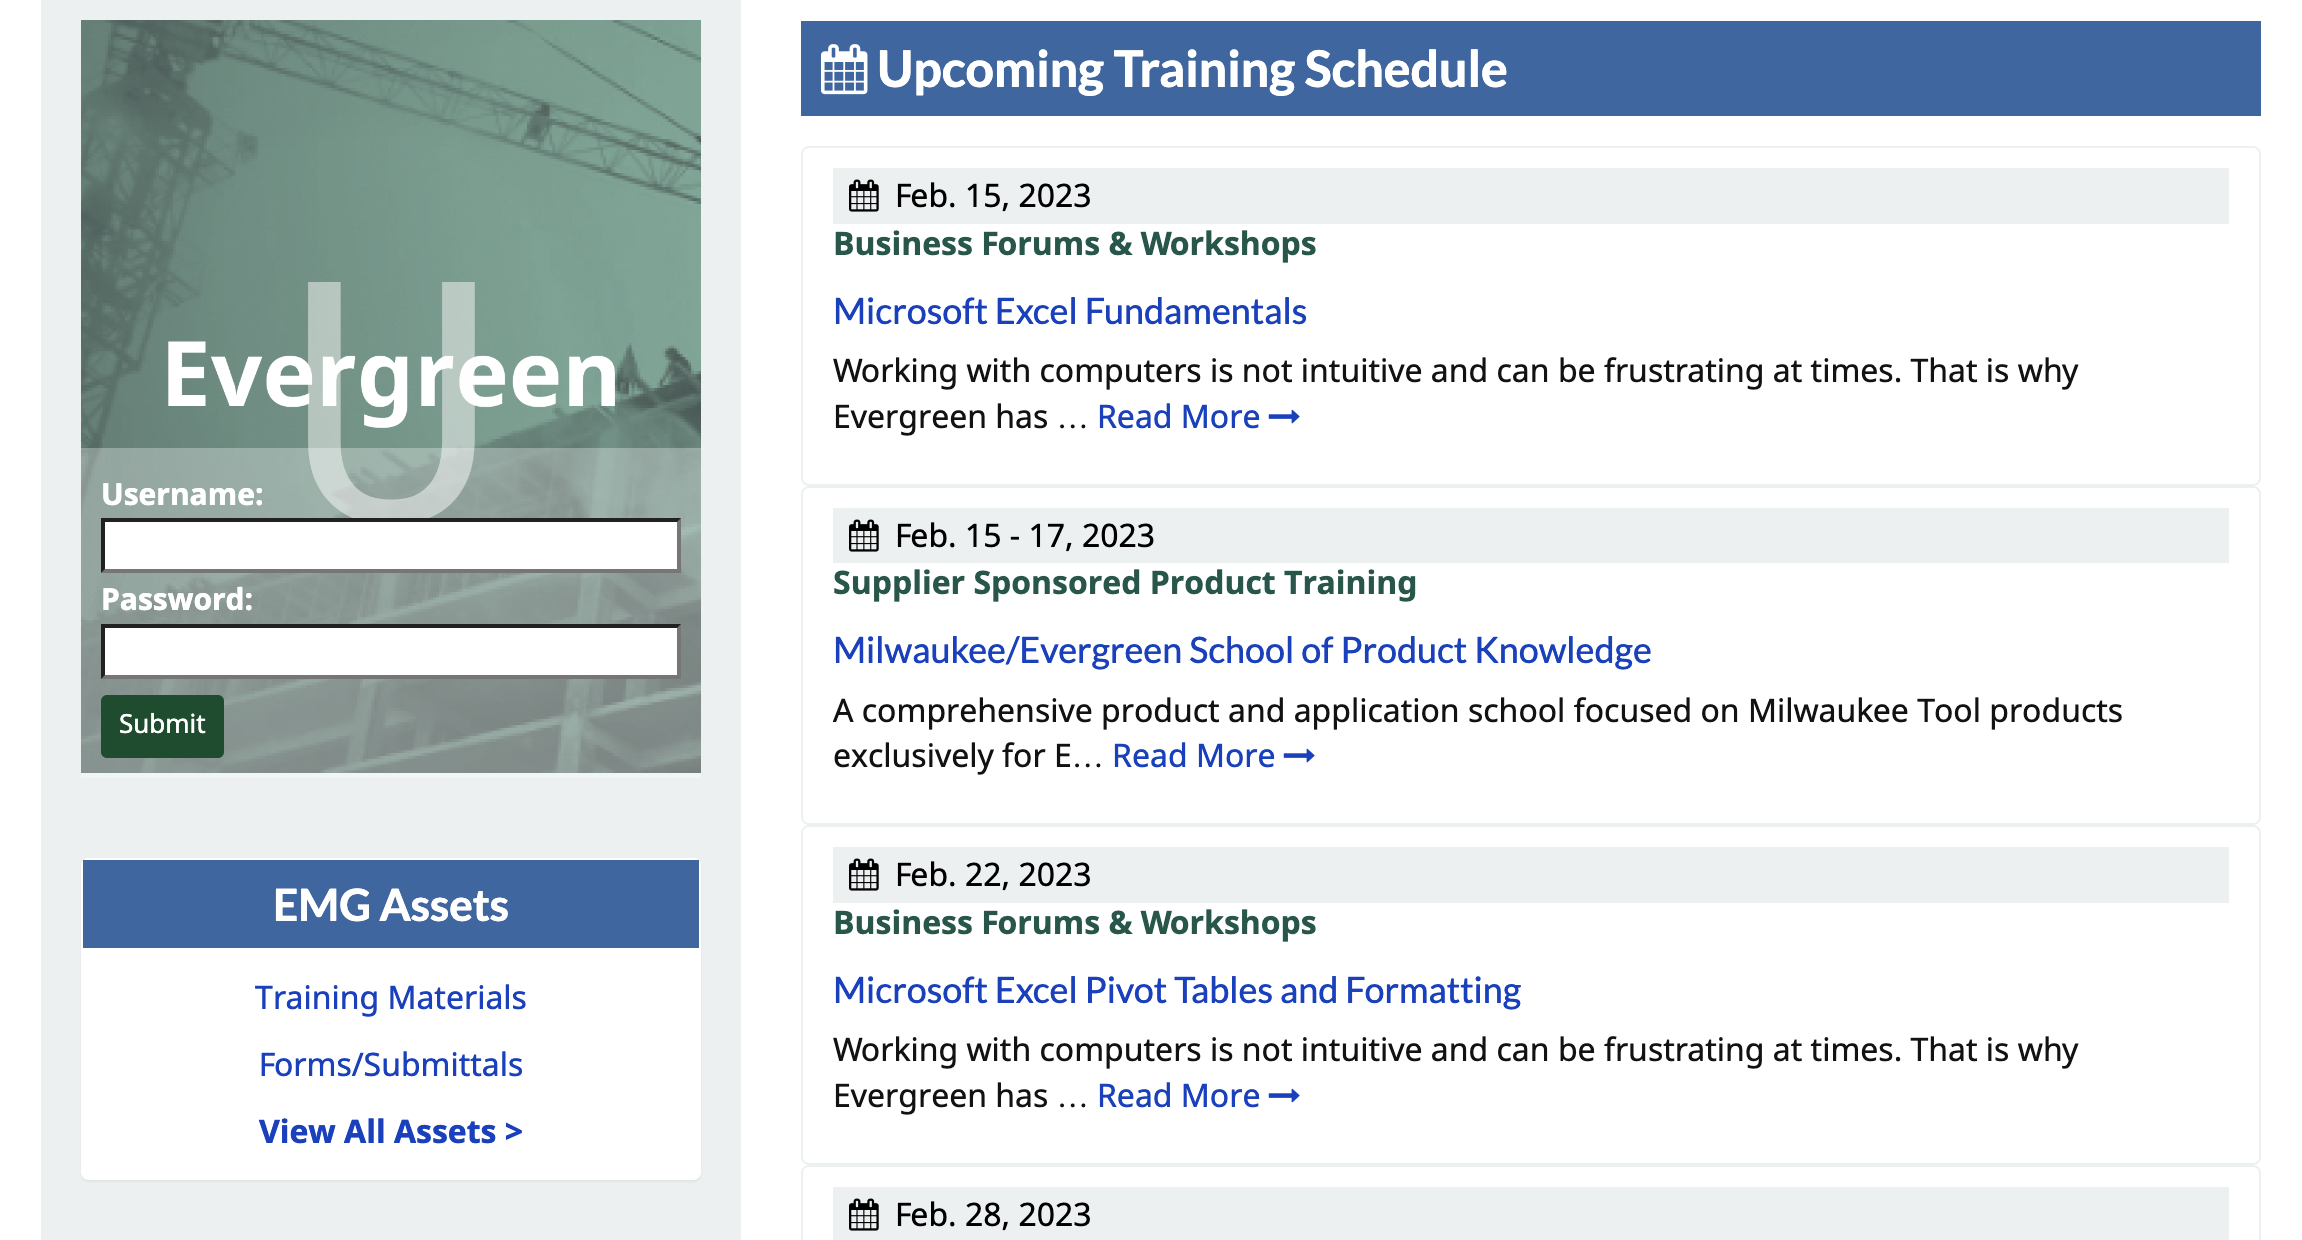Screen dimensions: 2302x1240
Task: Open Training Materials link
Action: [x=390, y=997]
